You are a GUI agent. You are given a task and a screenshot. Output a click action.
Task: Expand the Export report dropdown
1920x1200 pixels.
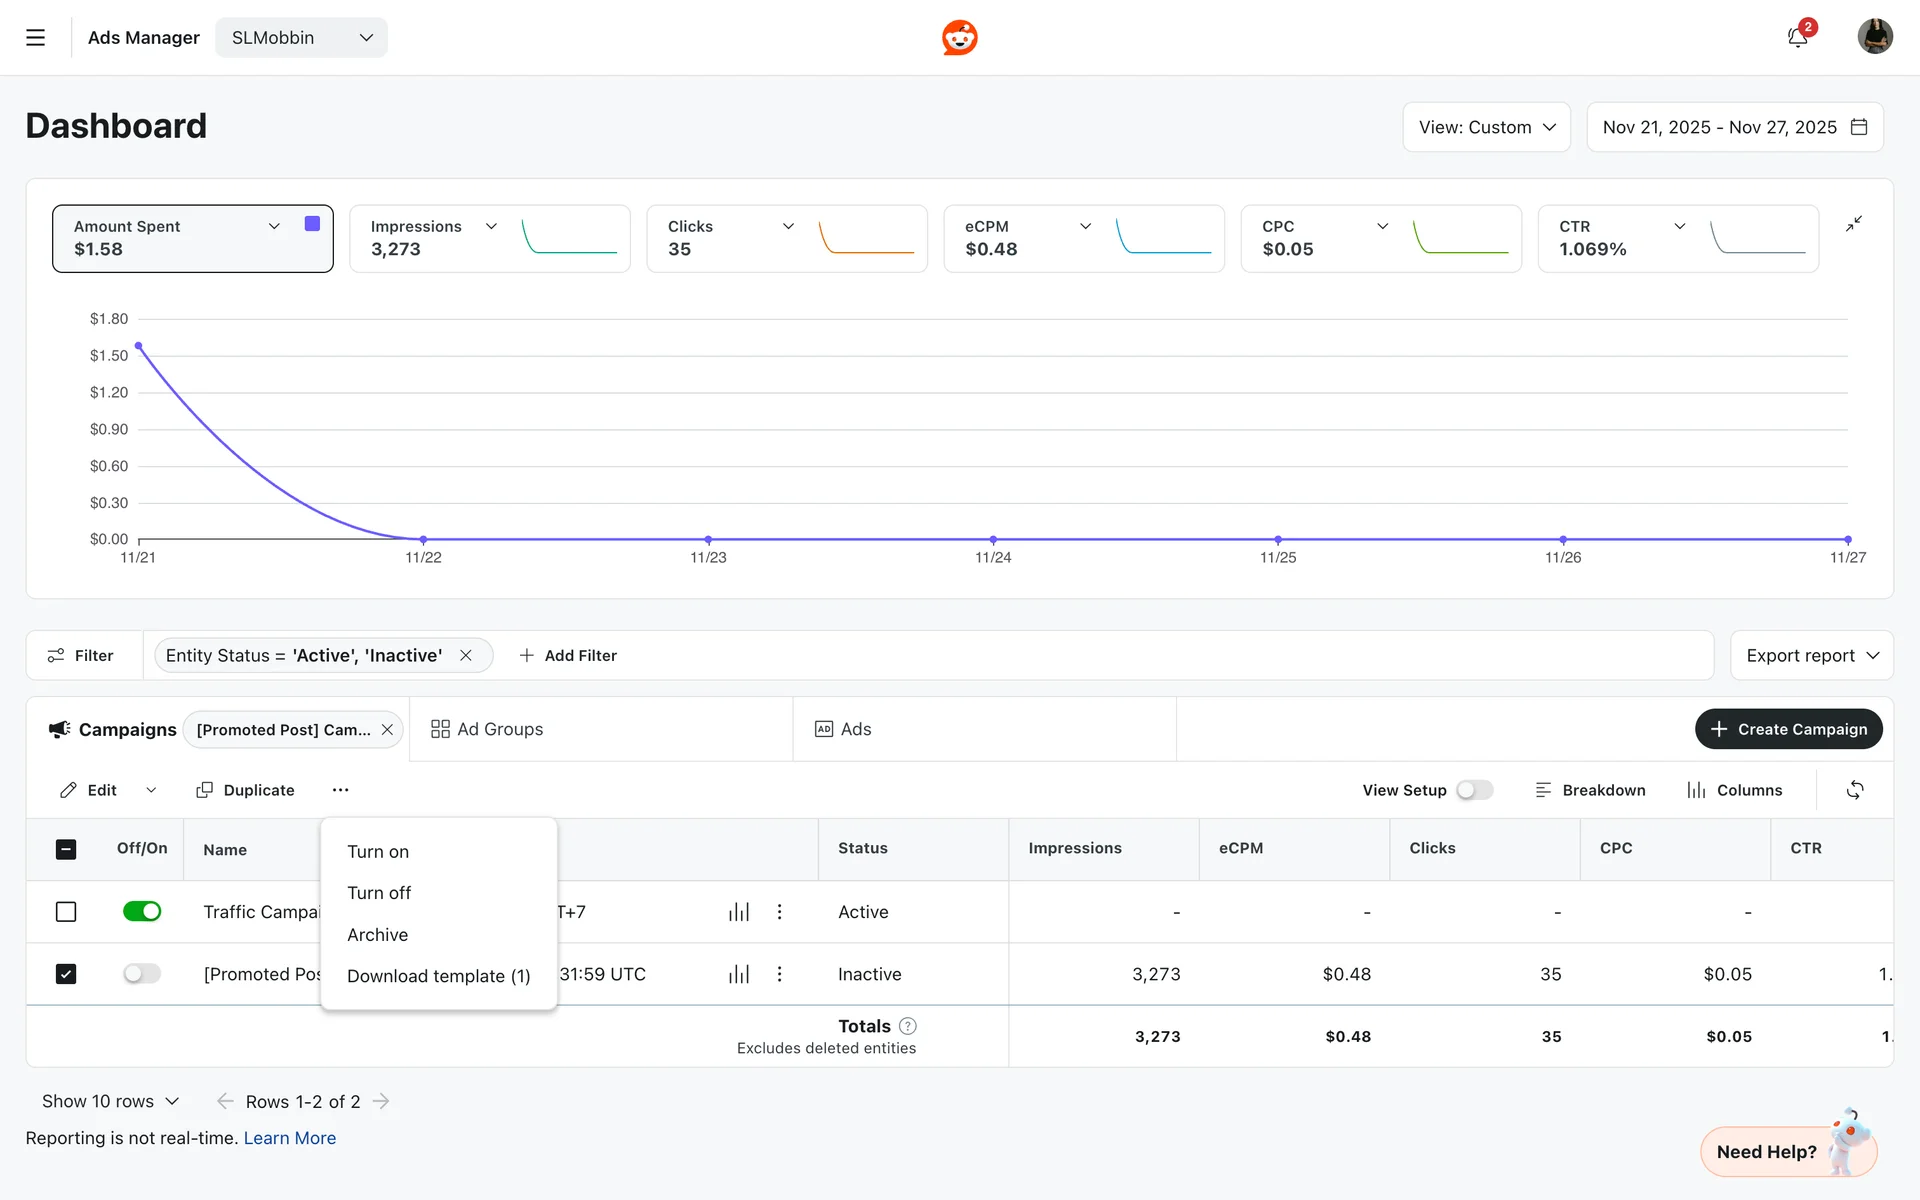click(1811, 656)
